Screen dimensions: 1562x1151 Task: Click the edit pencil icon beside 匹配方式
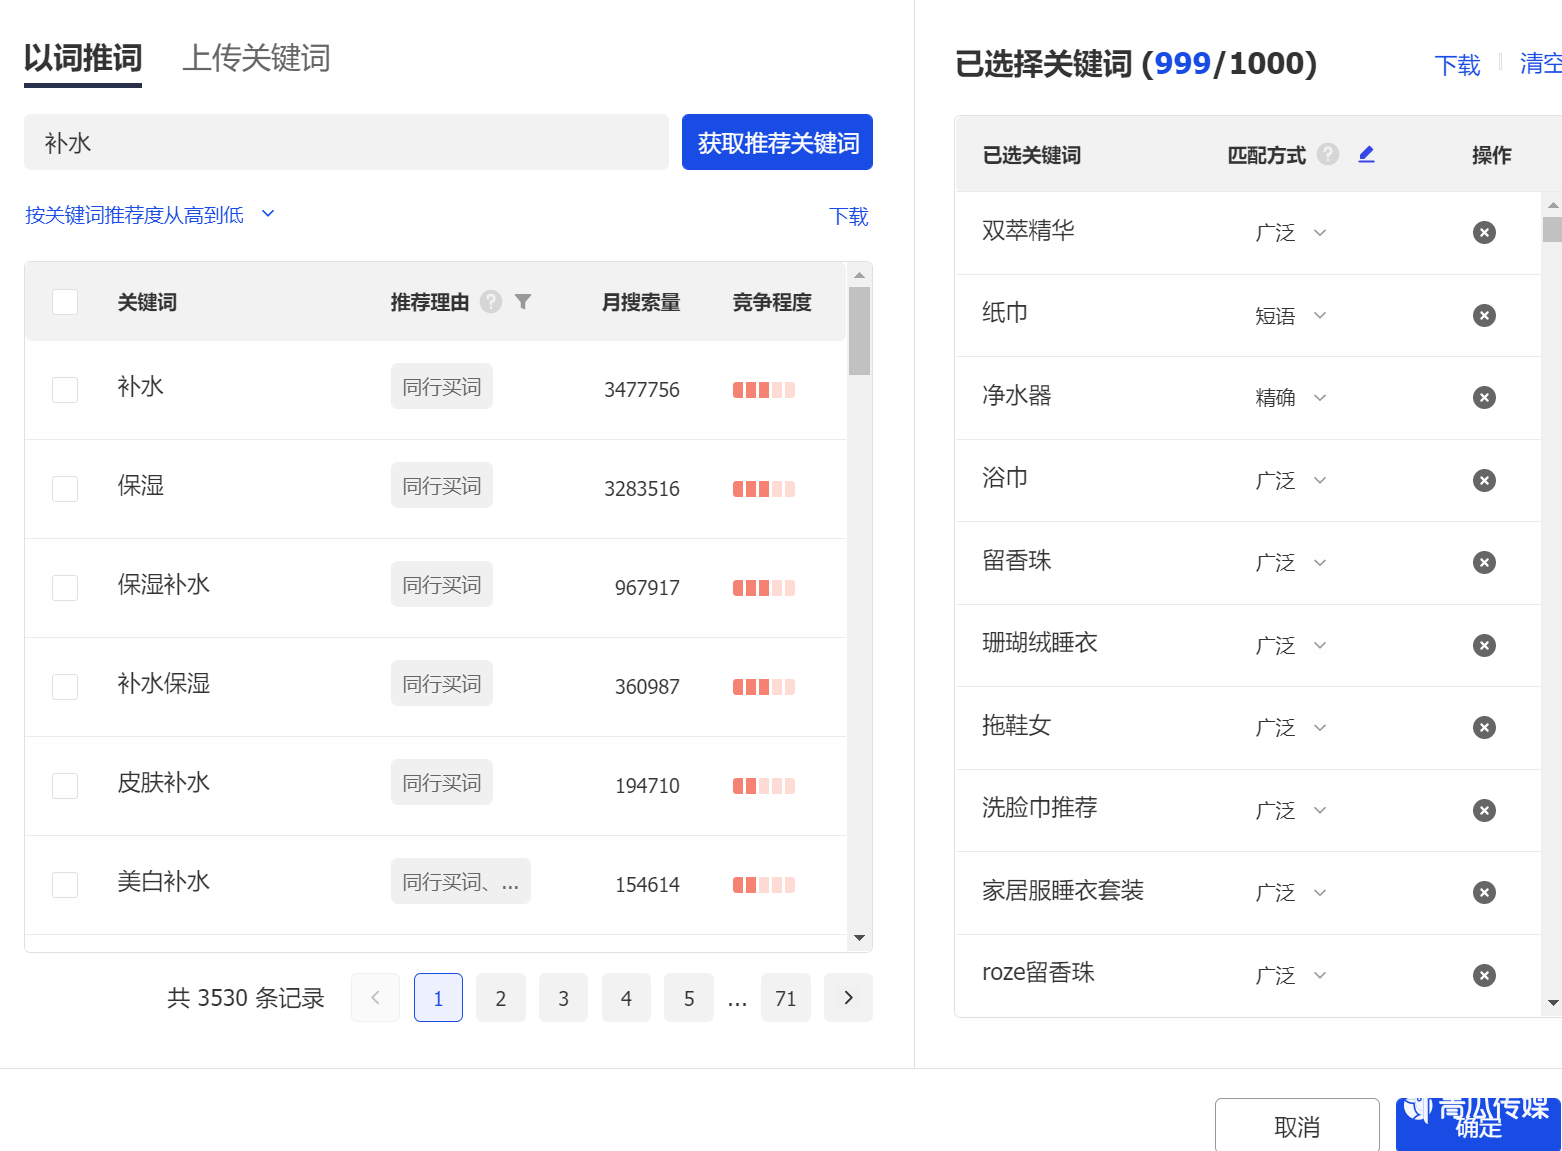click(1366, 154)
